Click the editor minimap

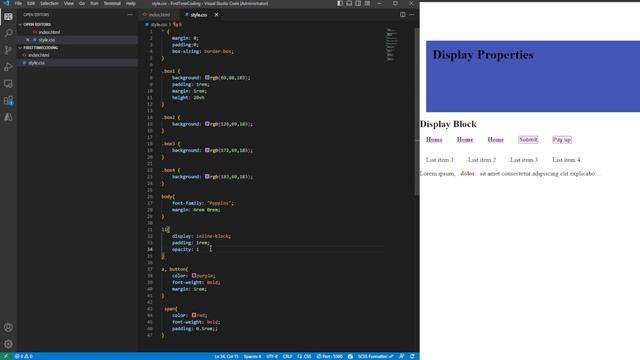(x=392, y=45)
